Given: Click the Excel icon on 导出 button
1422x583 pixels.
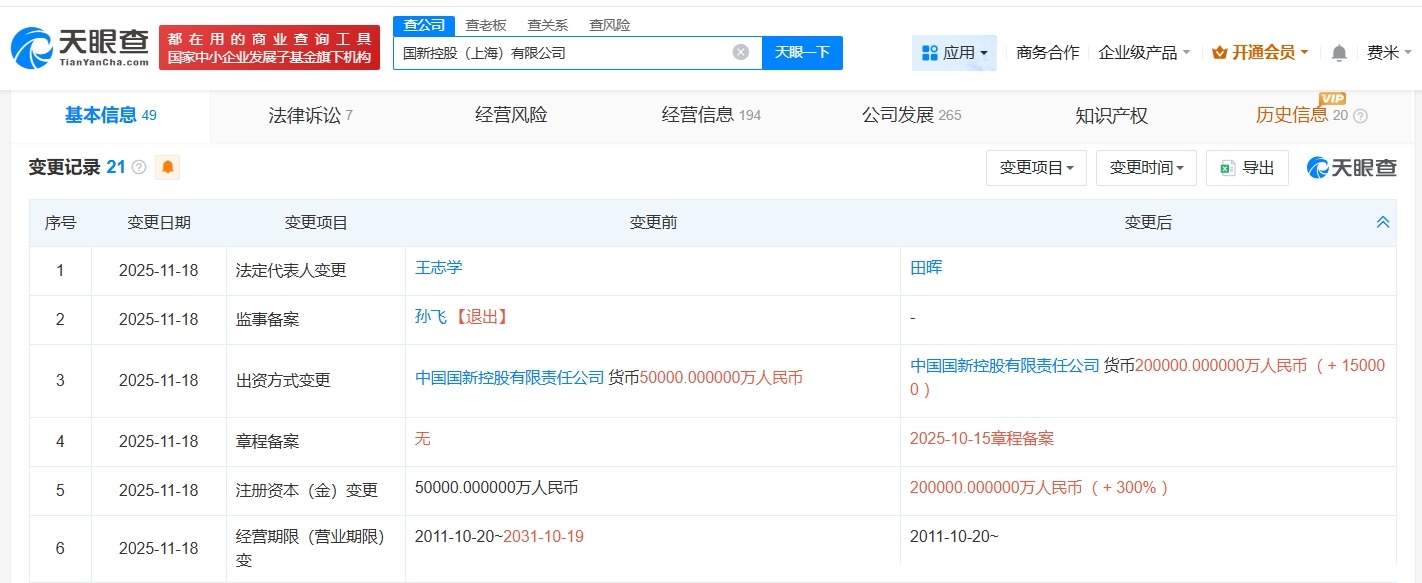Looking at the screenshot, I should coord(1225,167).
